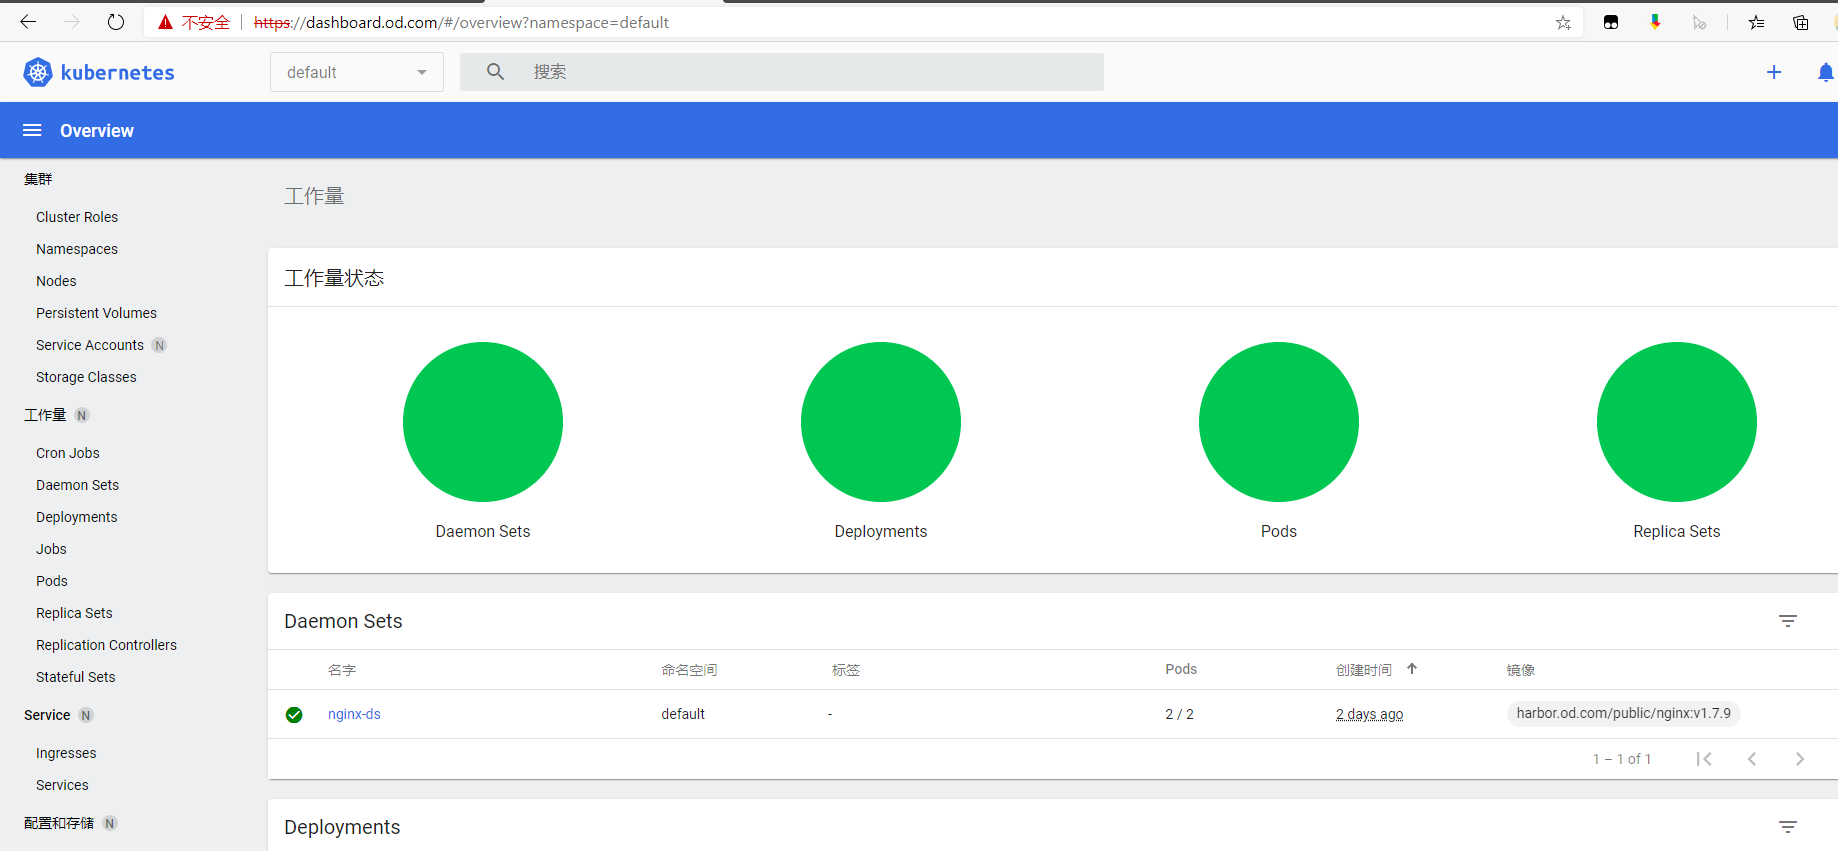Reload the page with refresh icon
The width and height of the screenshot is (1838, 851).
(x=116, y=22)
